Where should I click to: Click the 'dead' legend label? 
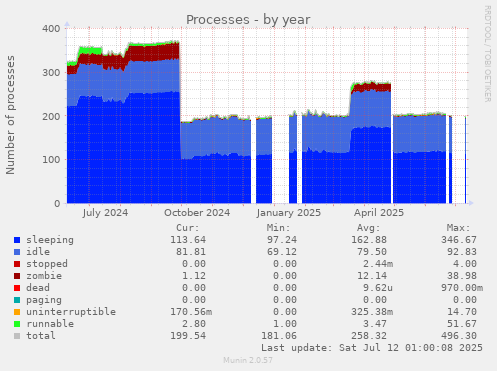[38, 288]
